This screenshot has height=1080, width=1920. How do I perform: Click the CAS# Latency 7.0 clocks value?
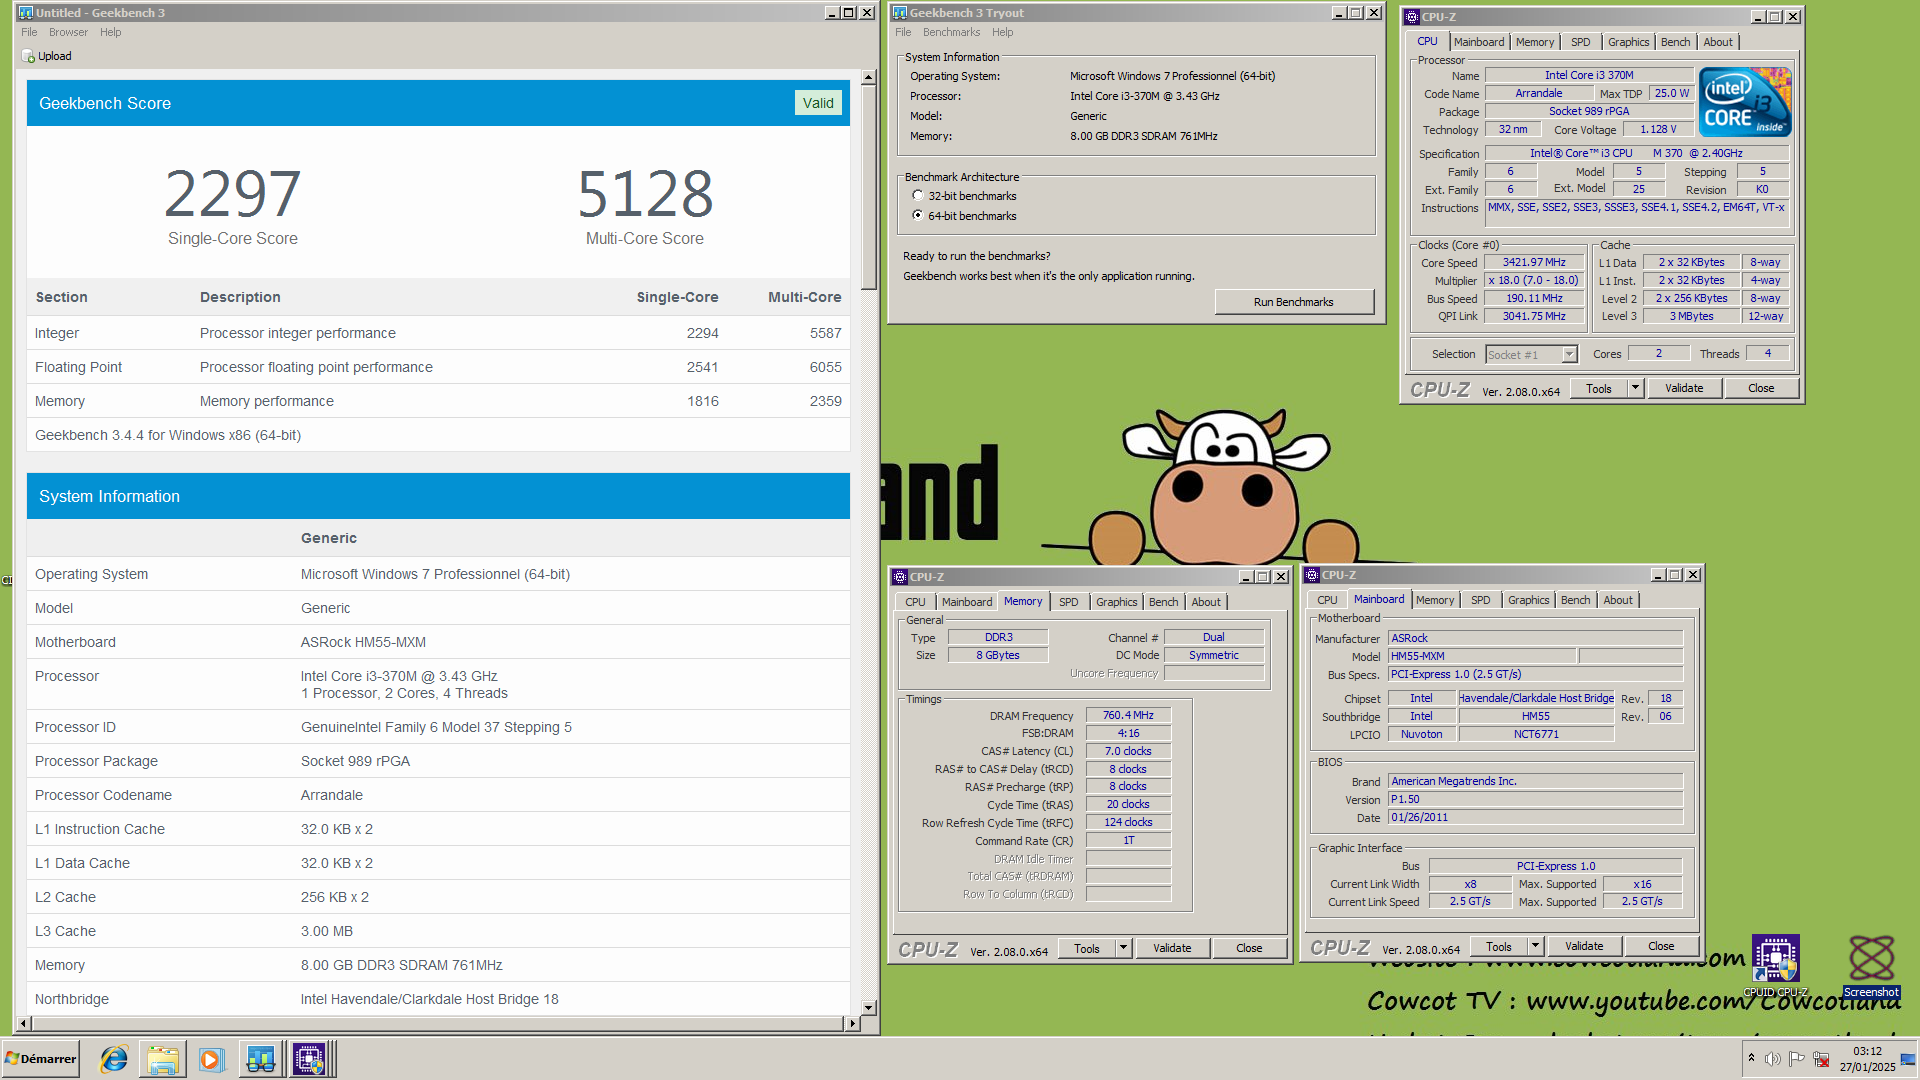coord(1128,751)
